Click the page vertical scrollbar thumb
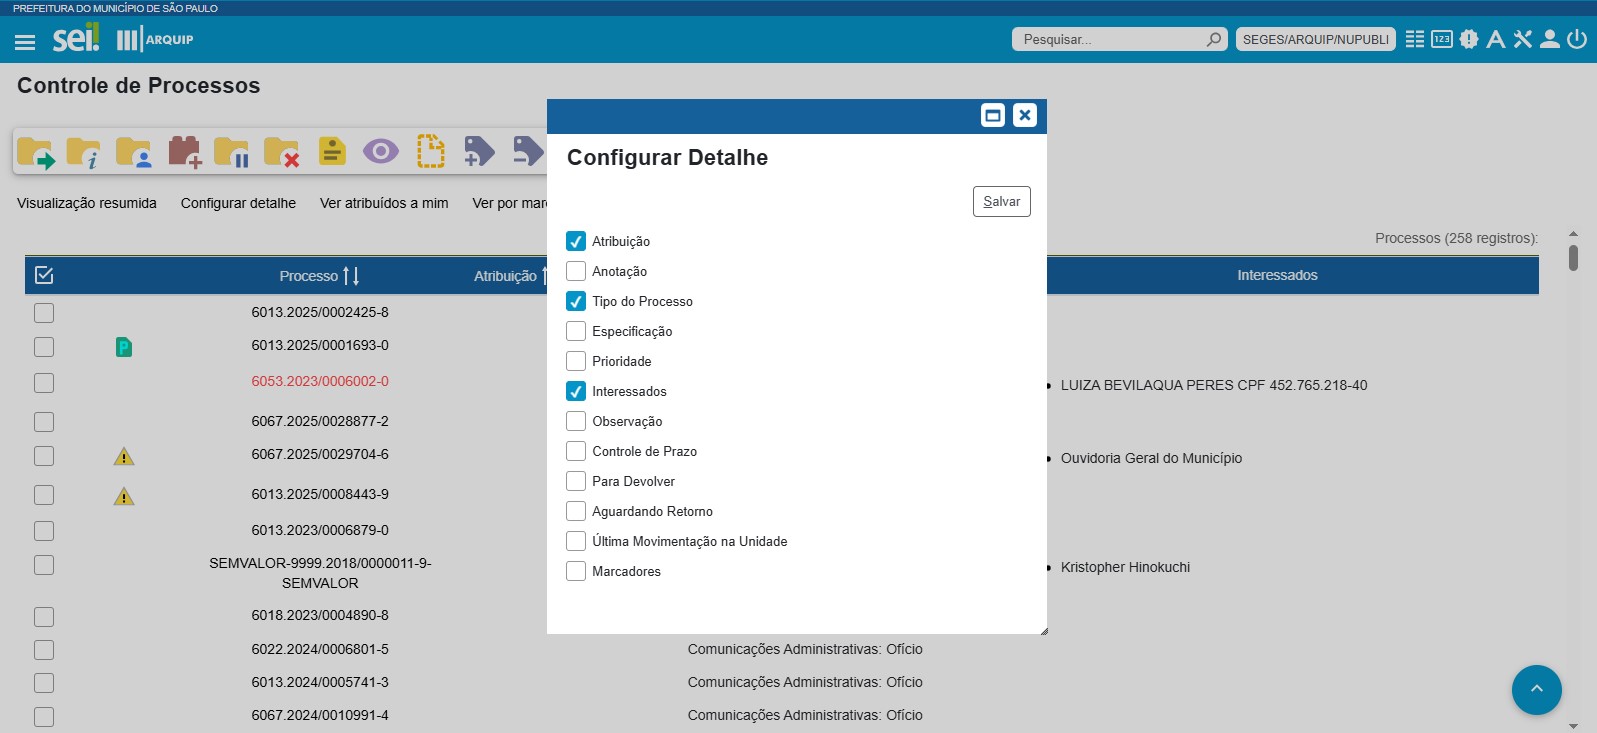Image resolution: width=1597 pixels, height=733 pixels. (x=1573, y=257)
